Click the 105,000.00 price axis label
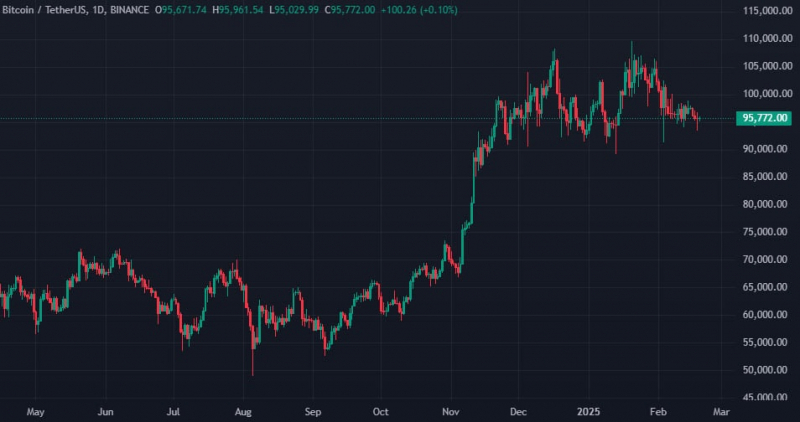The image size is (800, 422). (x=768, y=66)
